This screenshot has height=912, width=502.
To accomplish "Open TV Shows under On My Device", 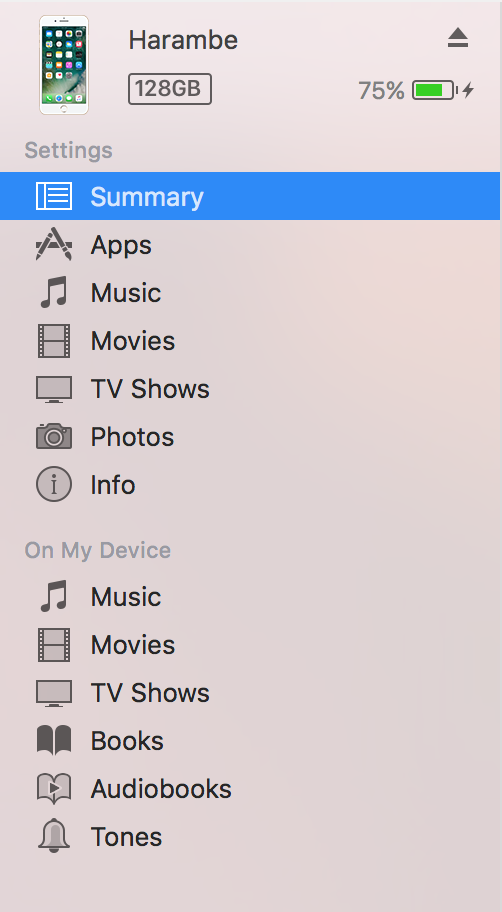I will click(x=250, y=693).
